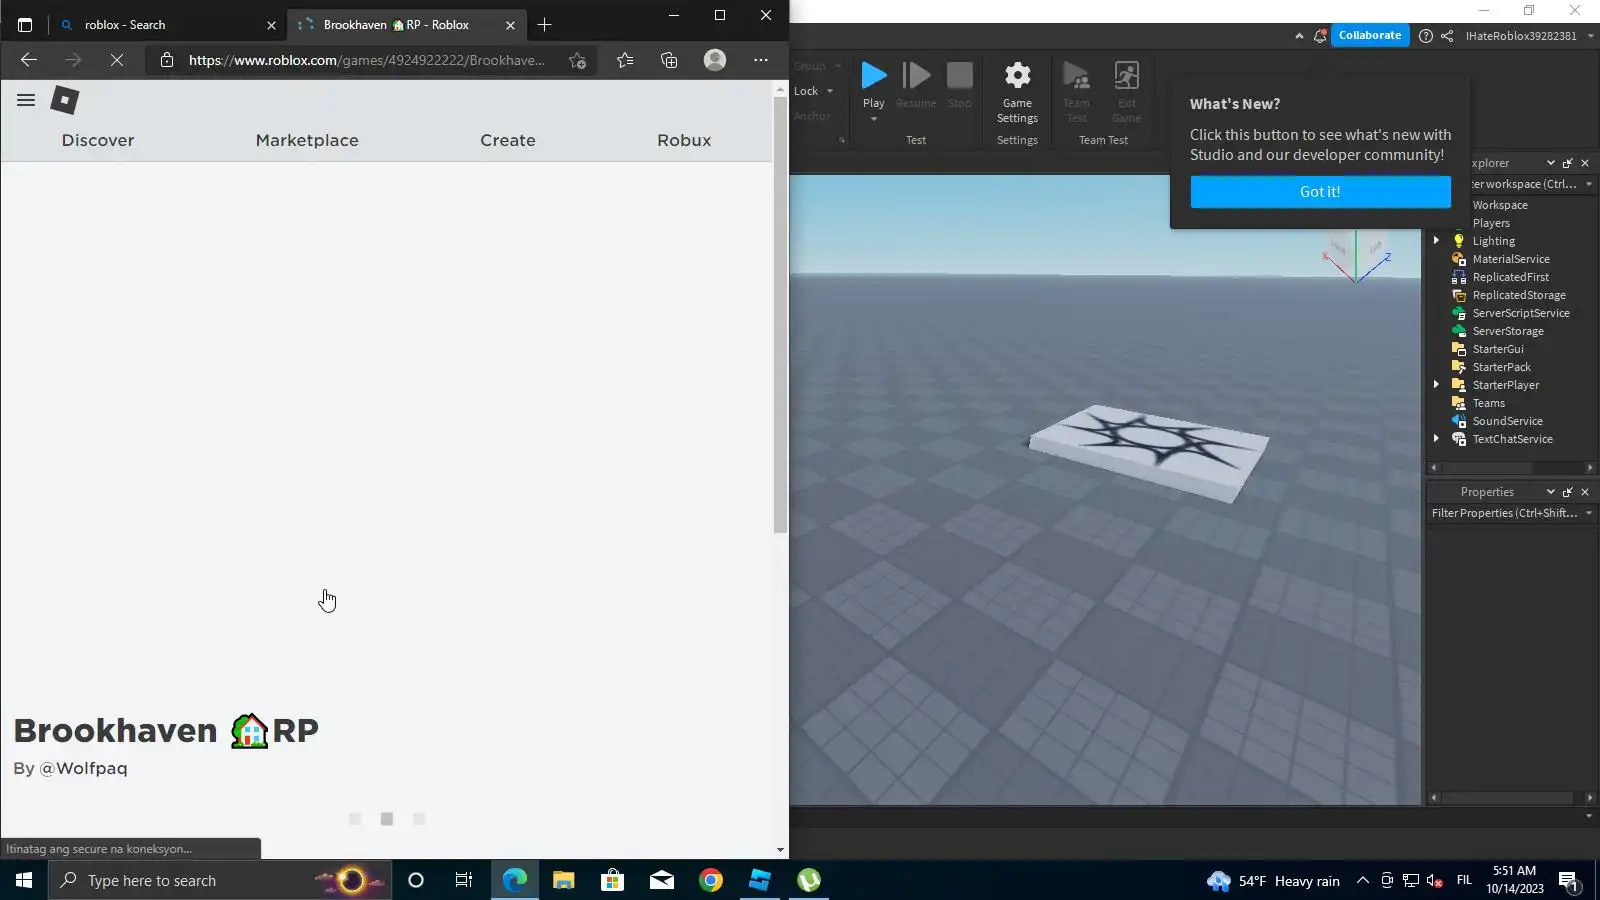Click the StarterPack icon in Explorer
Image resolution: width=1600 pixels, height=900 pixels.
tap(1459, 367)
